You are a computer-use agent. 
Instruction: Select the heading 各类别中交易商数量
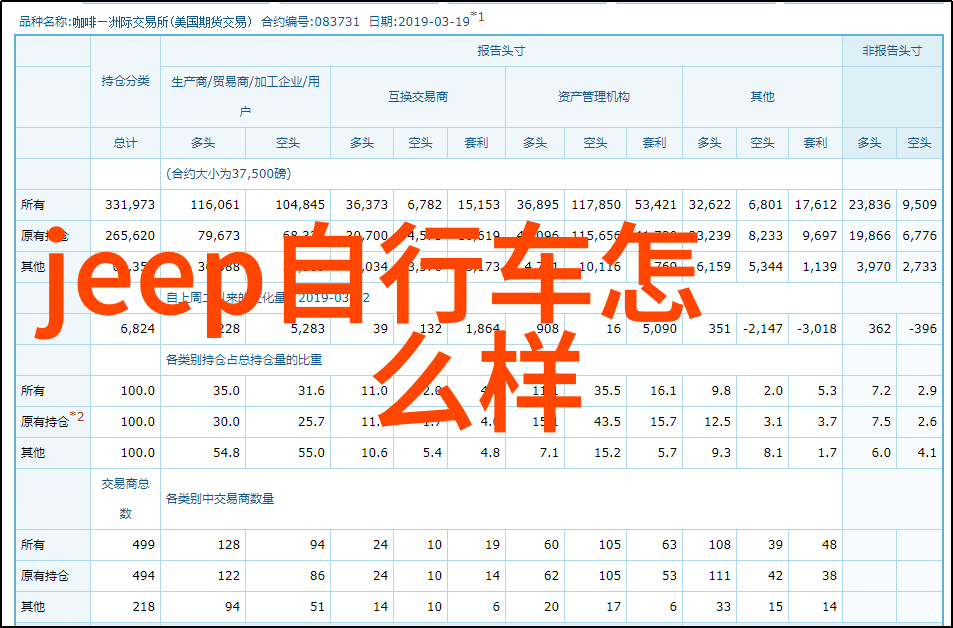[220, 499]
